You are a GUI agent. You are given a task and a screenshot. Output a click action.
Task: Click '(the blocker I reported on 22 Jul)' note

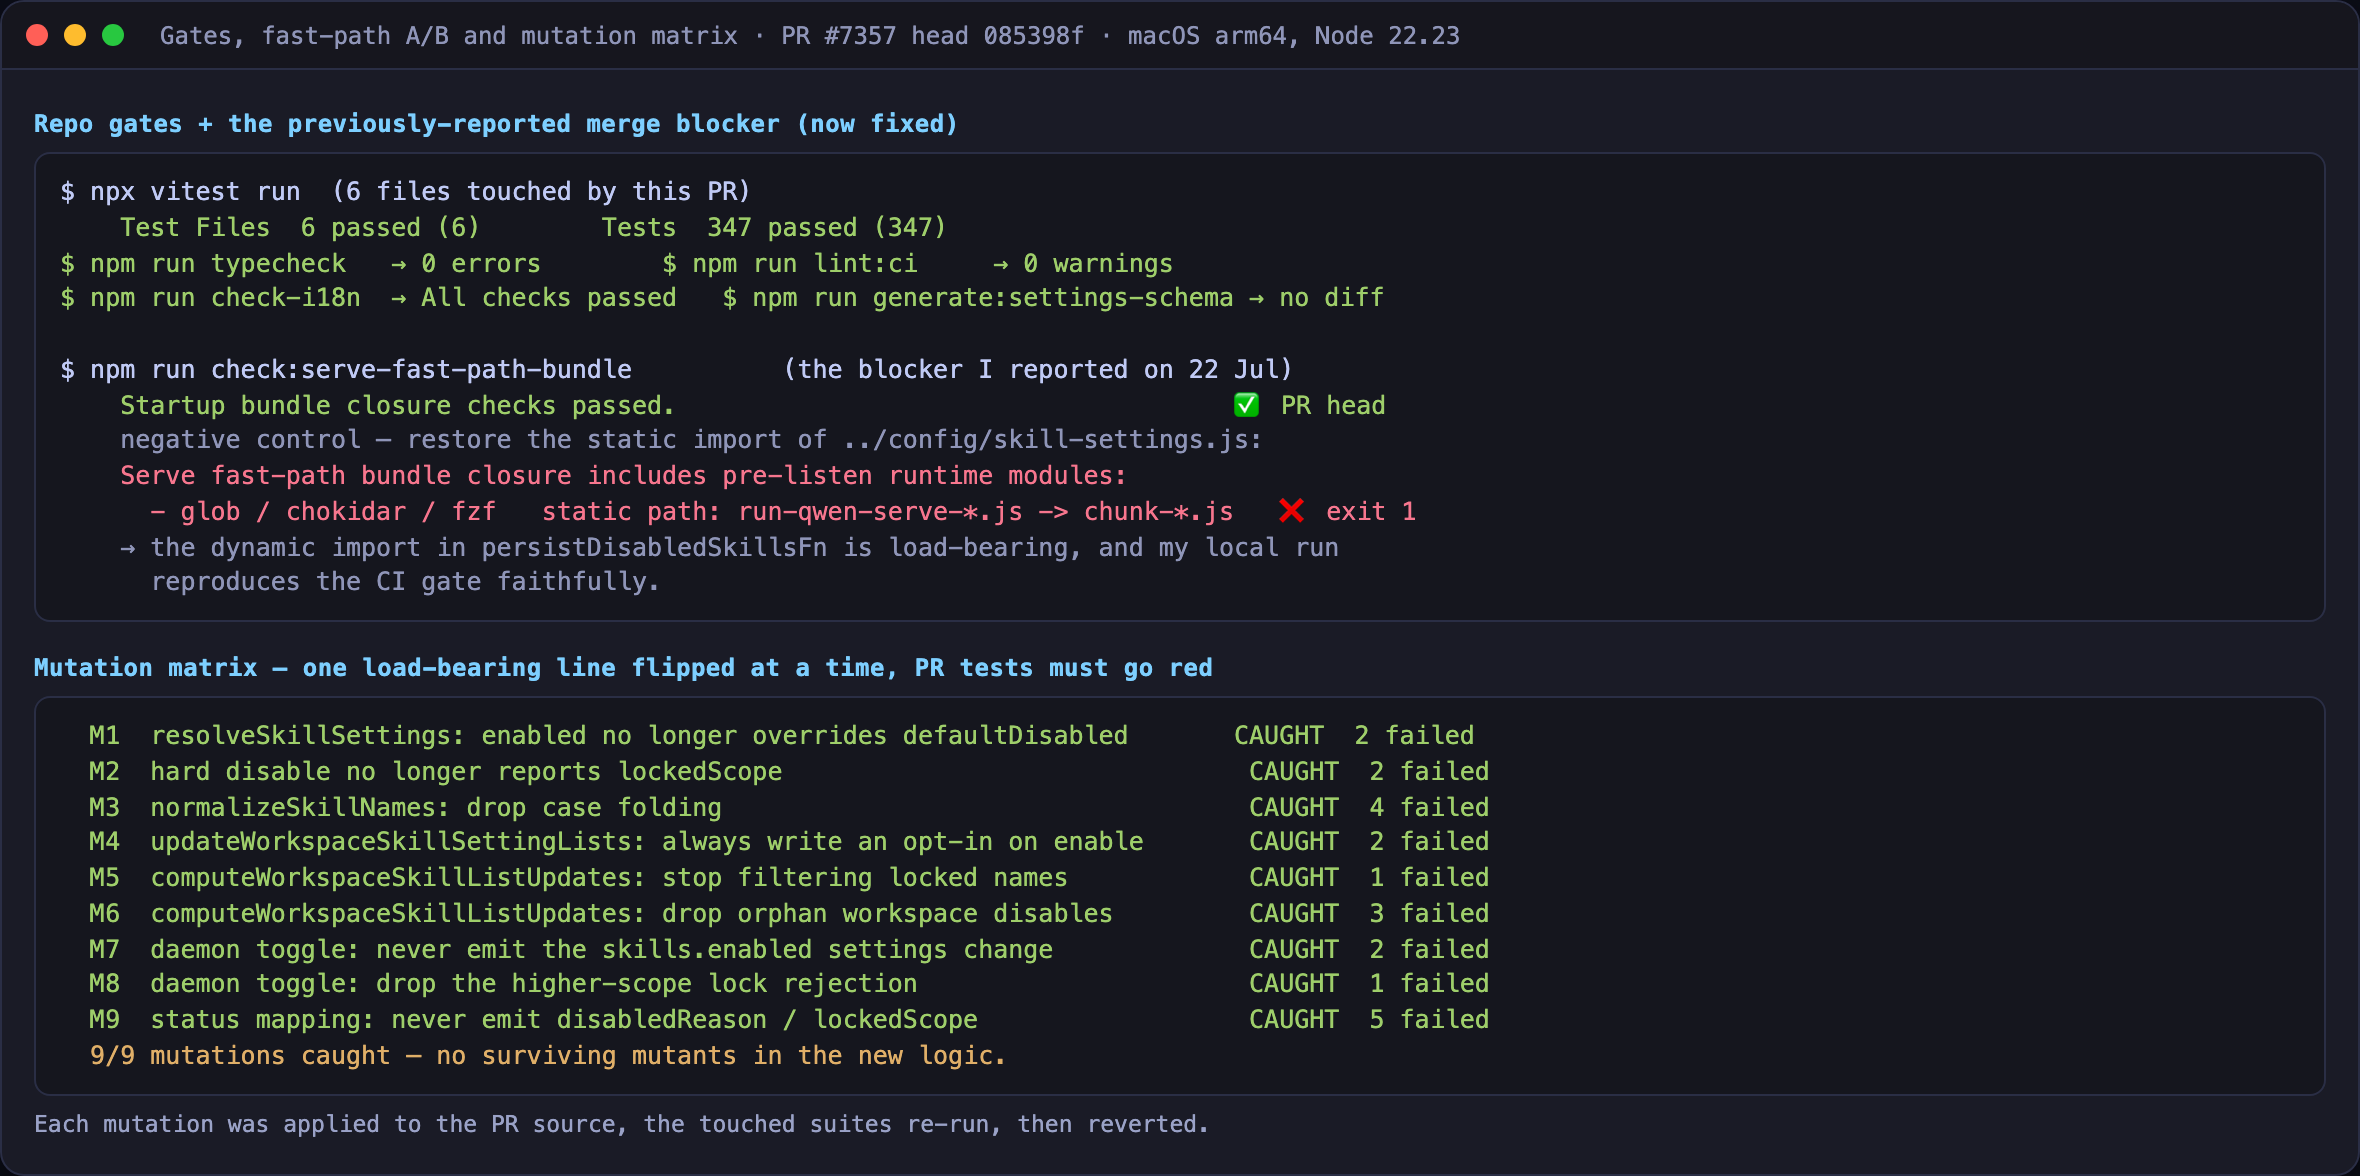click(x=1038, y=369)
